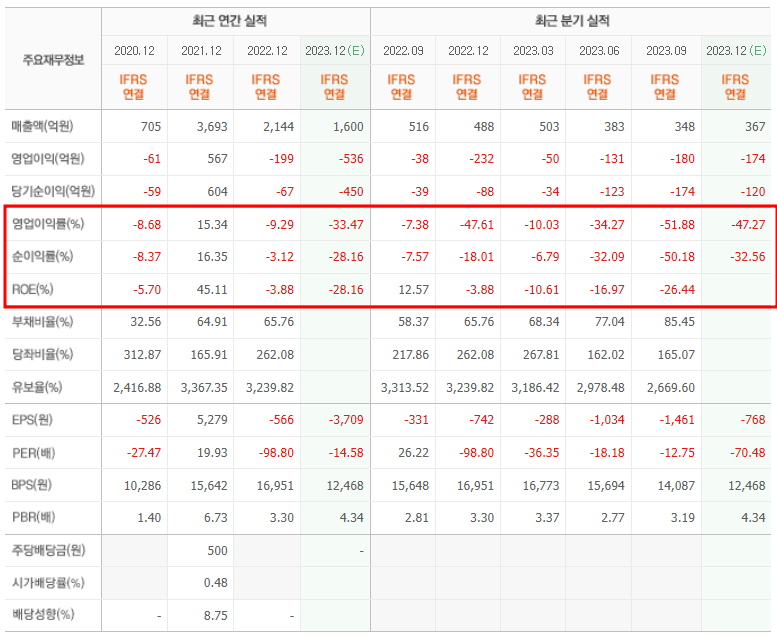The image size is (777, 638).
Task: Click the net income value -123
Action: coord(611,191)
